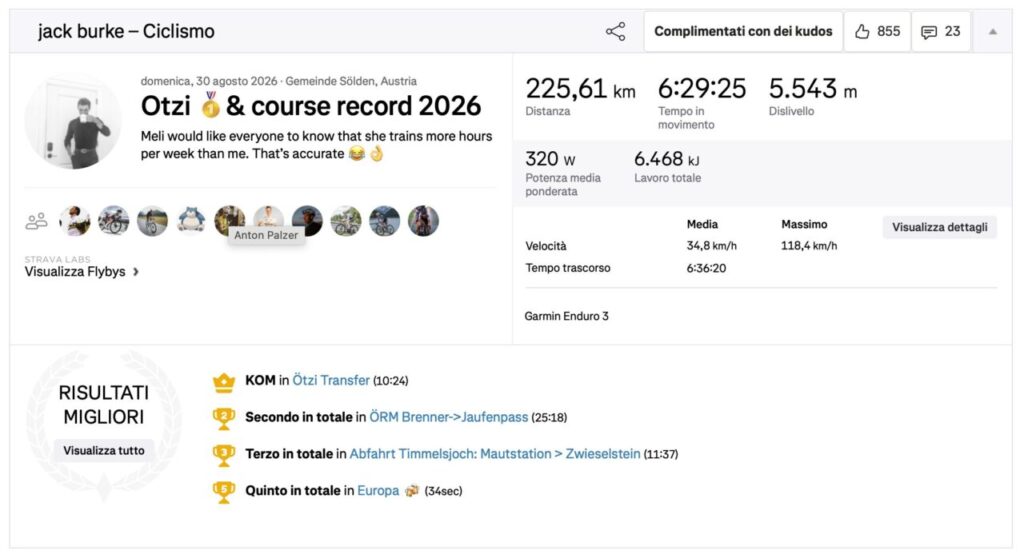Open jack burke's profile photo
The height and width of the screenshot is (558, 1024).
73,122
